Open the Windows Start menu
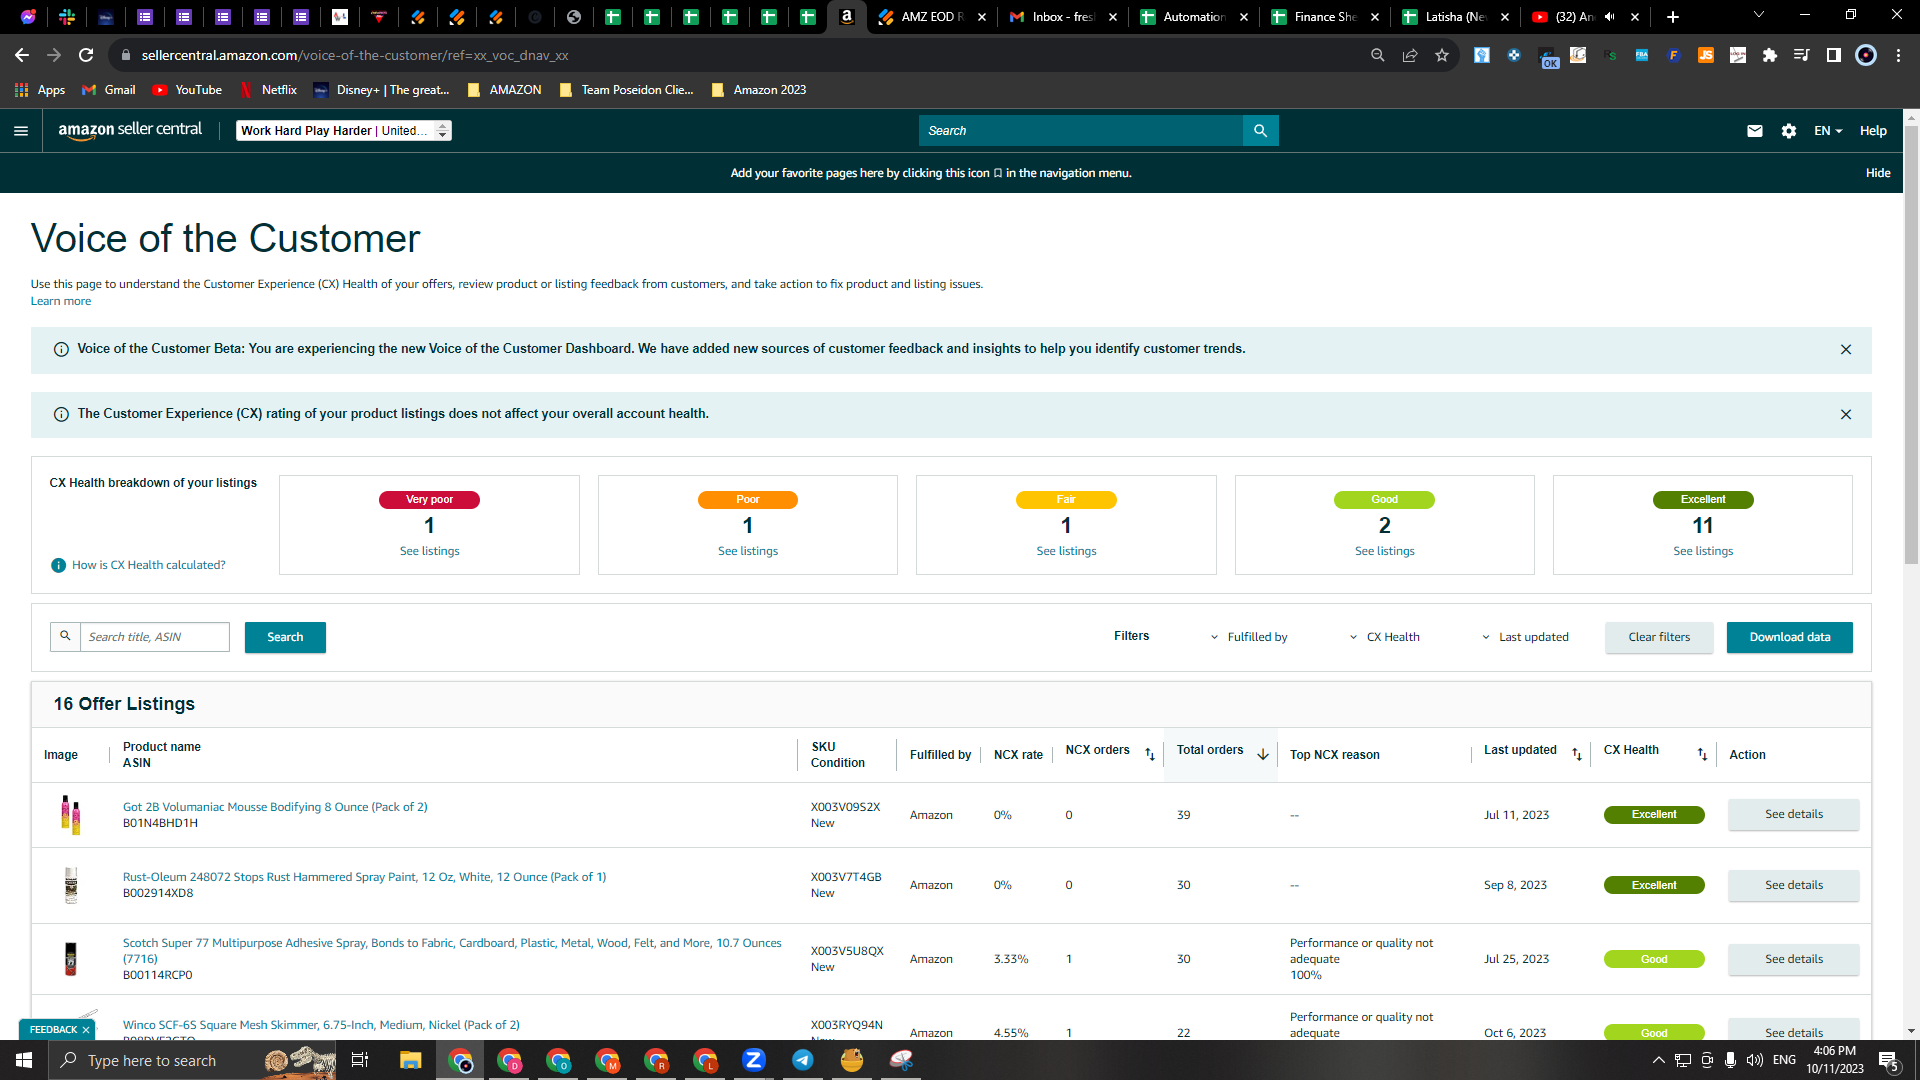The height and width of the screenshot is (1080, 1920). (24, 1060)
